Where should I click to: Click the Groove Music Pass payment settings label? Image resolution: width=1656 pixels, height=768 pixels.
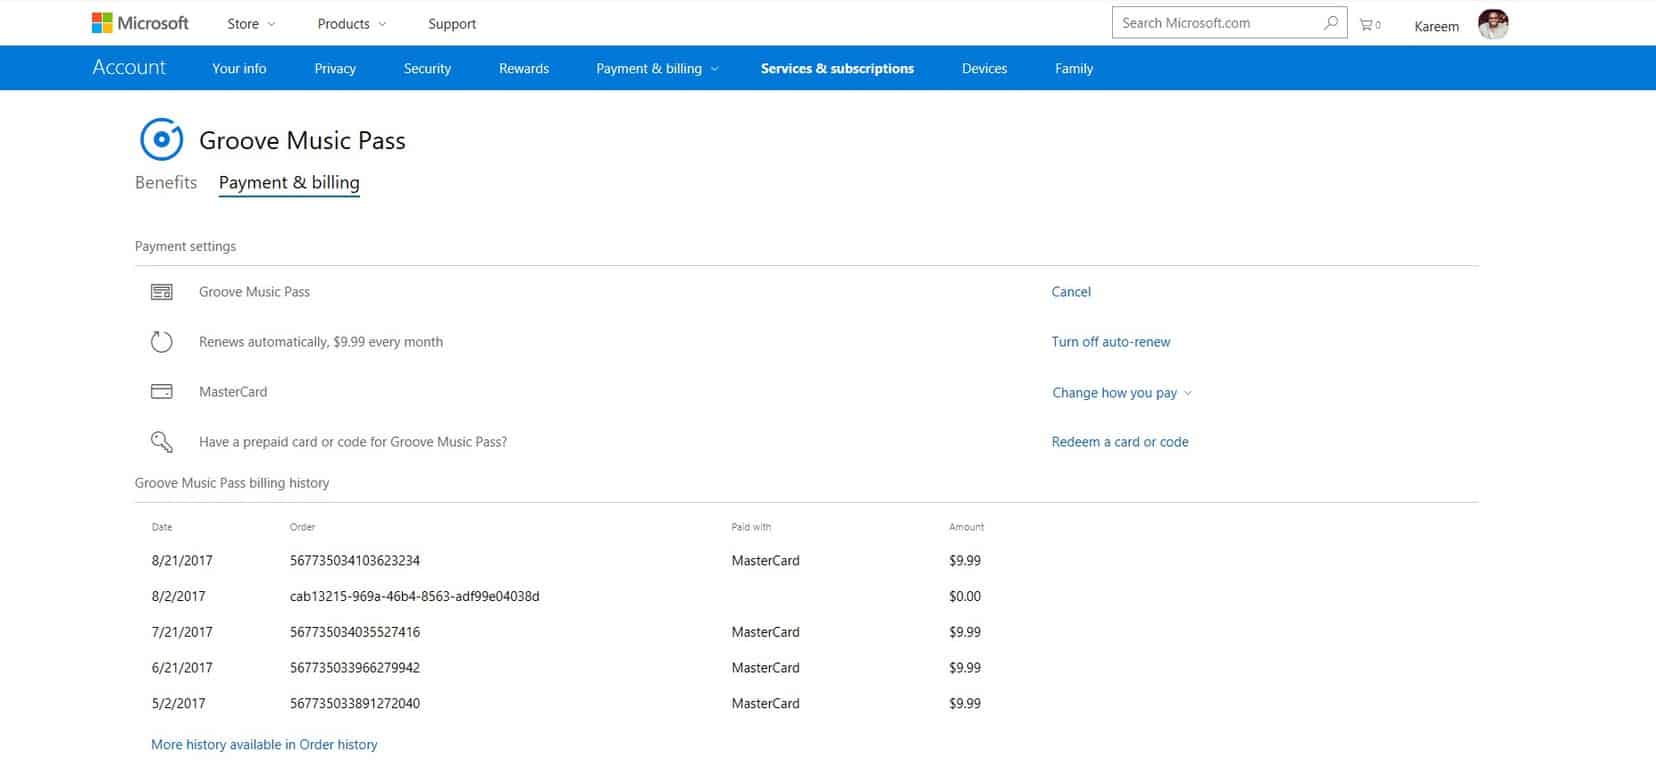[x=254, y=292]
